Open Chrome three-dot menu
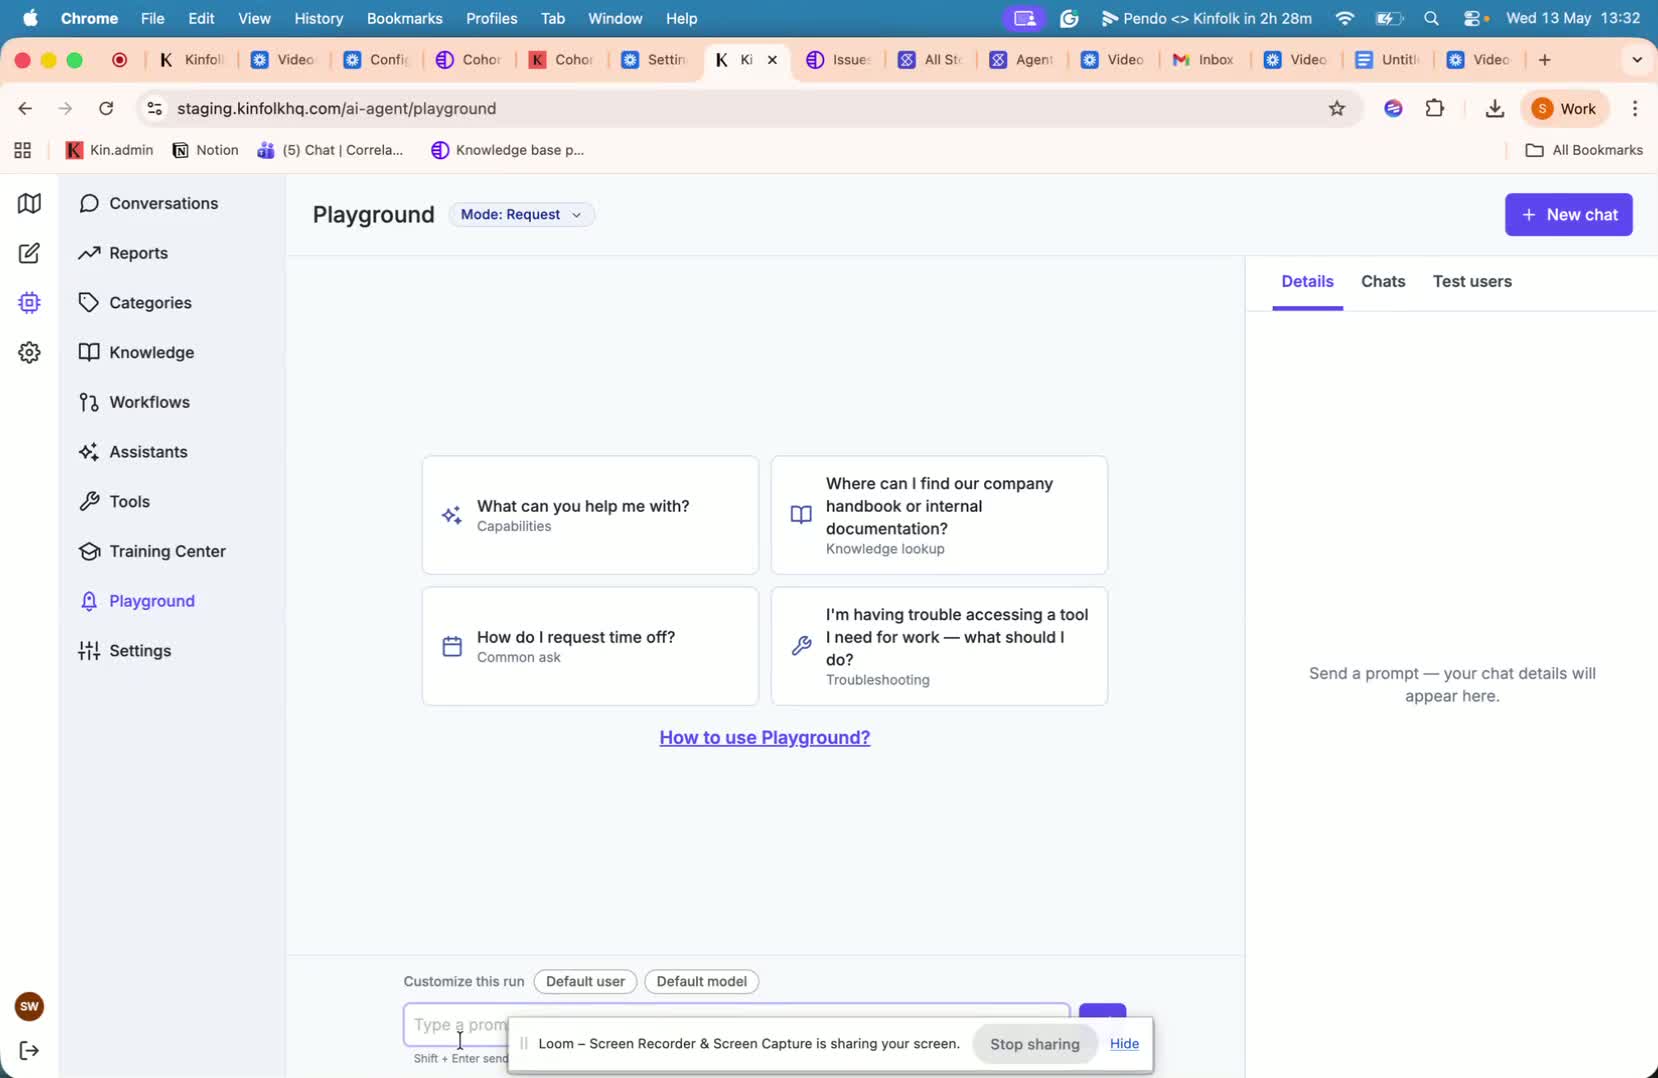Viewport: 1658px width, 1078px height. tap(1635, 108)
